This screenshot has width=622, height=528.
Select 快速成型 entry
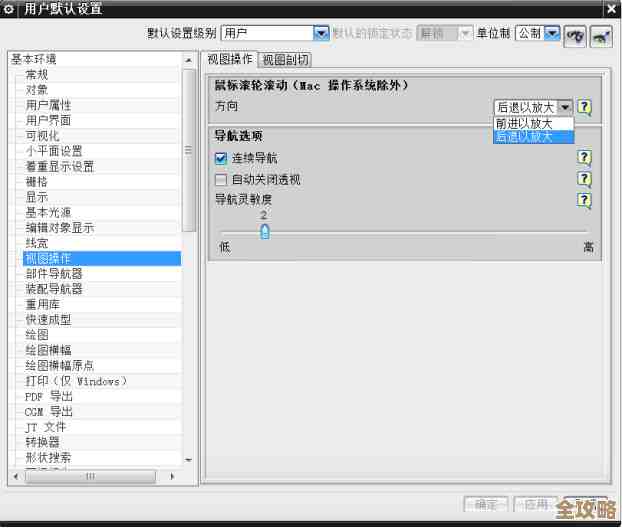click(x=48, y=320)
